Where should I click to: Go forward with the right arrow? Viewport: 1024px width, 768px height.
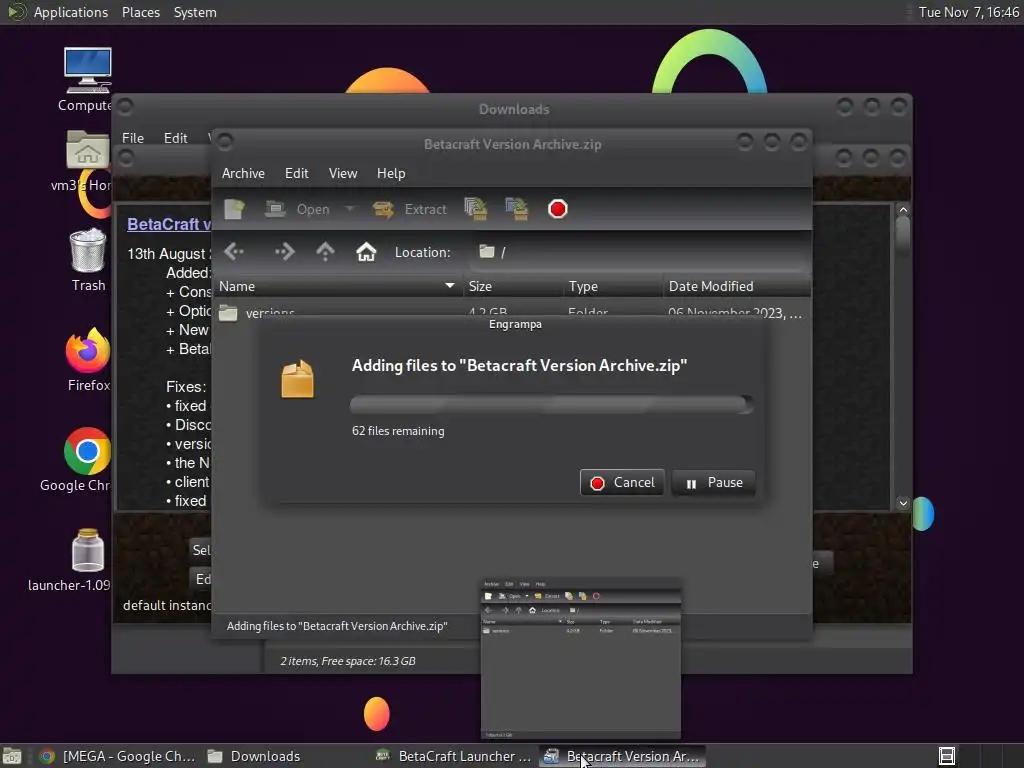(284, 252)
